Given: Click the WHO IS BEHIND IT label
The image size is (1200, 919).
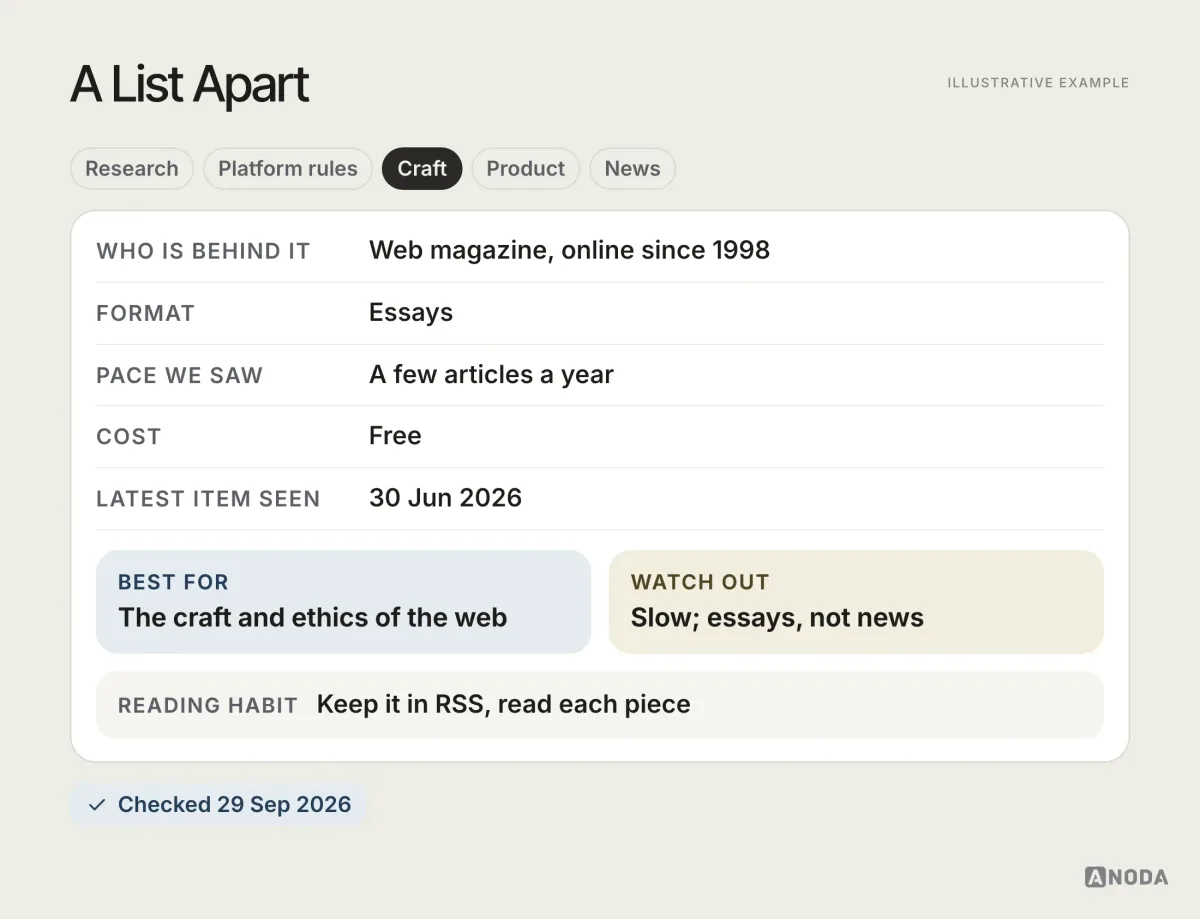Looking at the screenshot, I should [x=203, y=251].
